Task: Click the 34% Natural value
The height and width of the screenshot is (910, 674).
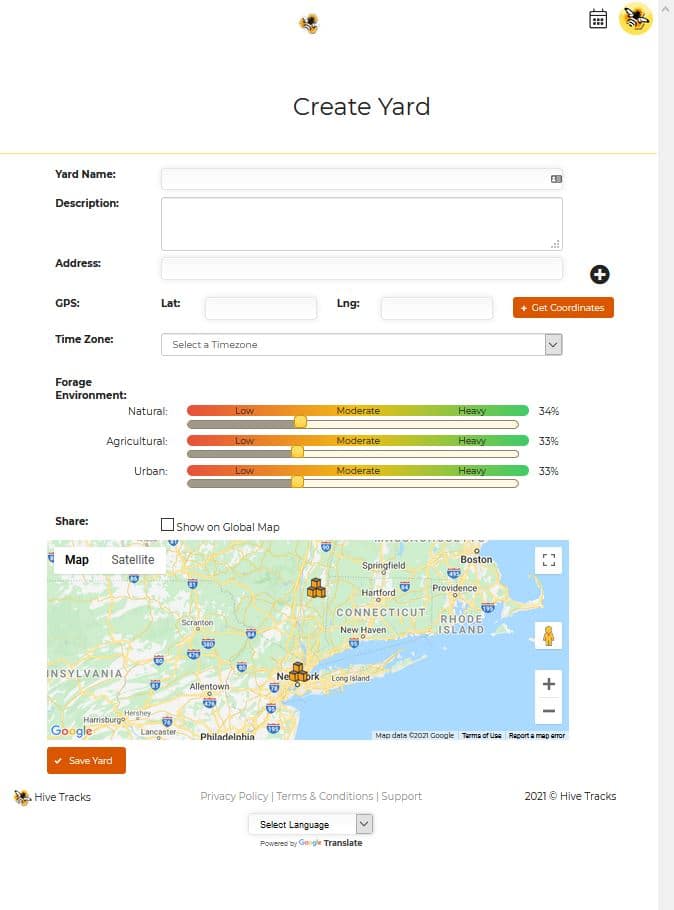Action: pos(549,411)
